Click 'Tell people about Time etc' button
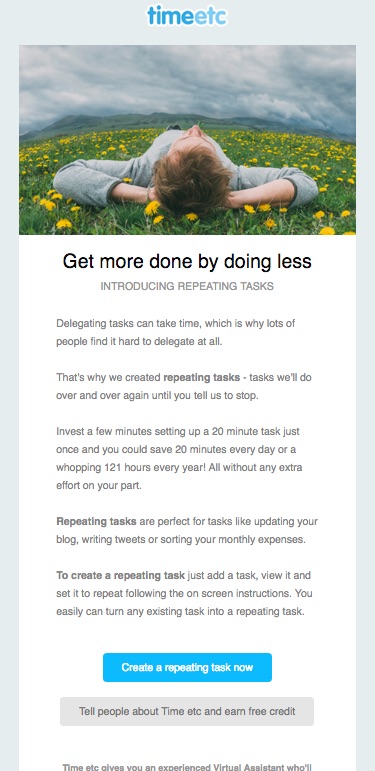The height and width of the screenshot is (771, 375). [x=187, y=711]
